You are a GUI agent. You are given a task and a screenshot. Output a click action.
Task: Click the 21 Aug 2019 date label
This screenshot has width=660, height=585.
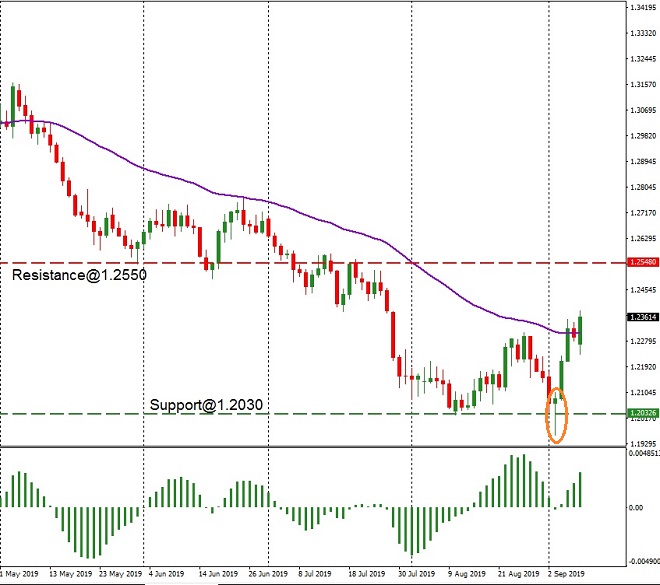coord(518,574)
